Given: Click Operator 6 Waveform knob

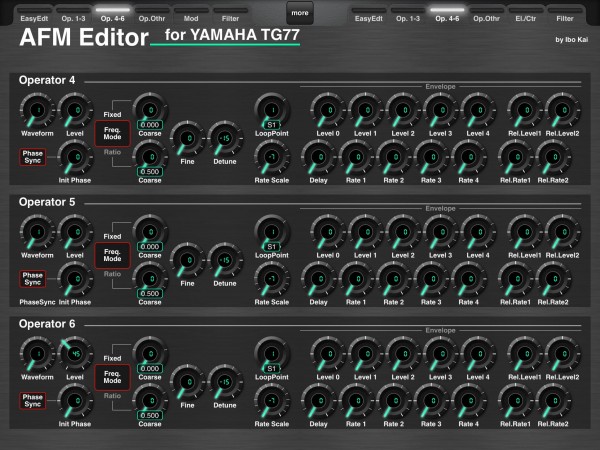Looking at the screenshot, I should tap(37, 354).
